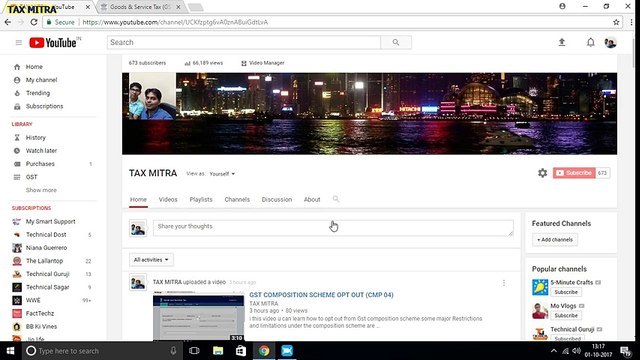The width and height of the screenshot is (640, 360).
Task: Open the Action Center notifications
Action: [x=625, y=351]
